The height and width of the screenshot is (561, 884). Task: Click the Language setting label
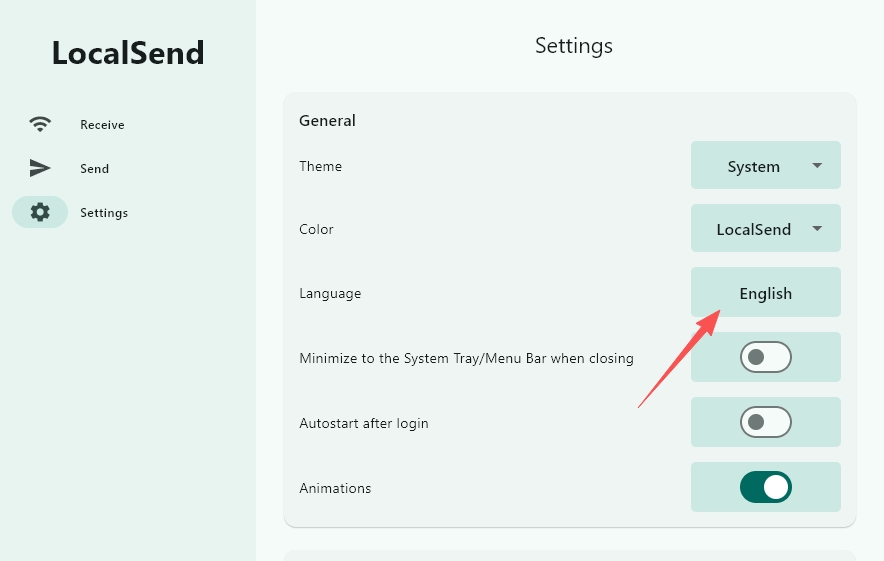tap(330, 294)
